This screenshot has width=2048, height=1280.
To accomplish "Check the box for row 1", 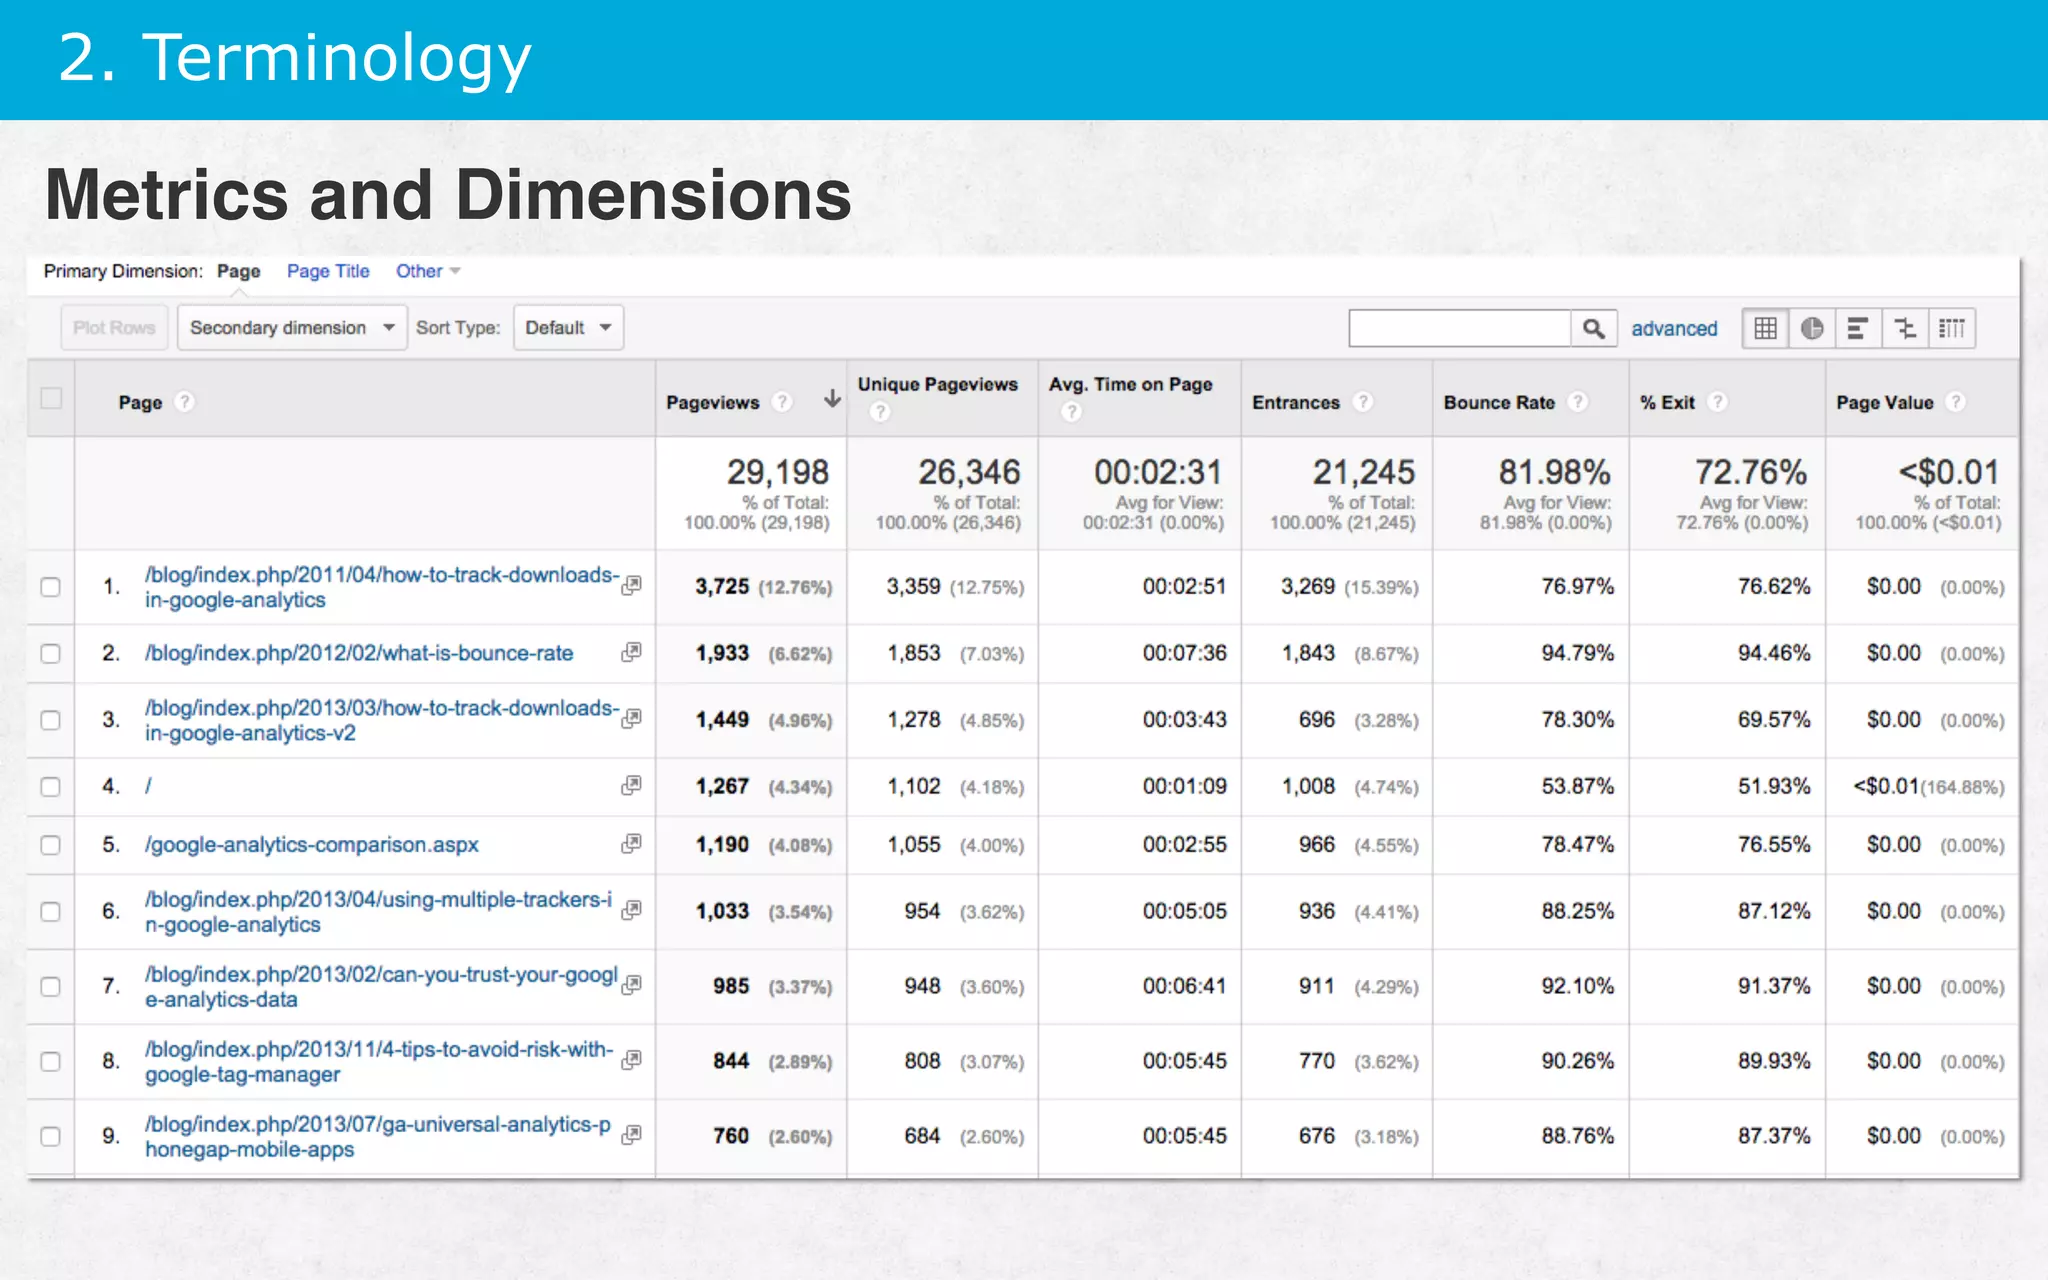I will pyautogui.click(x=51, y=587).
